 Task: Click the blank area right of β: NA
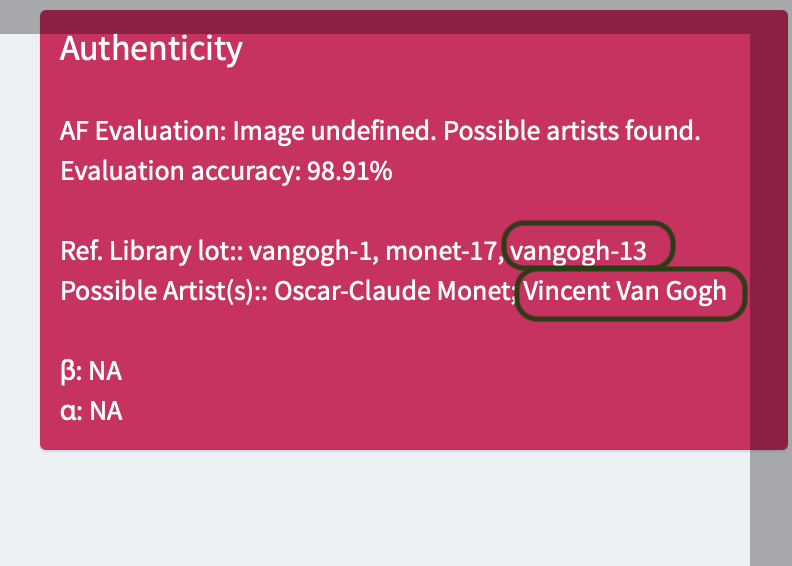pyautogui.click(x=400, y=372)
